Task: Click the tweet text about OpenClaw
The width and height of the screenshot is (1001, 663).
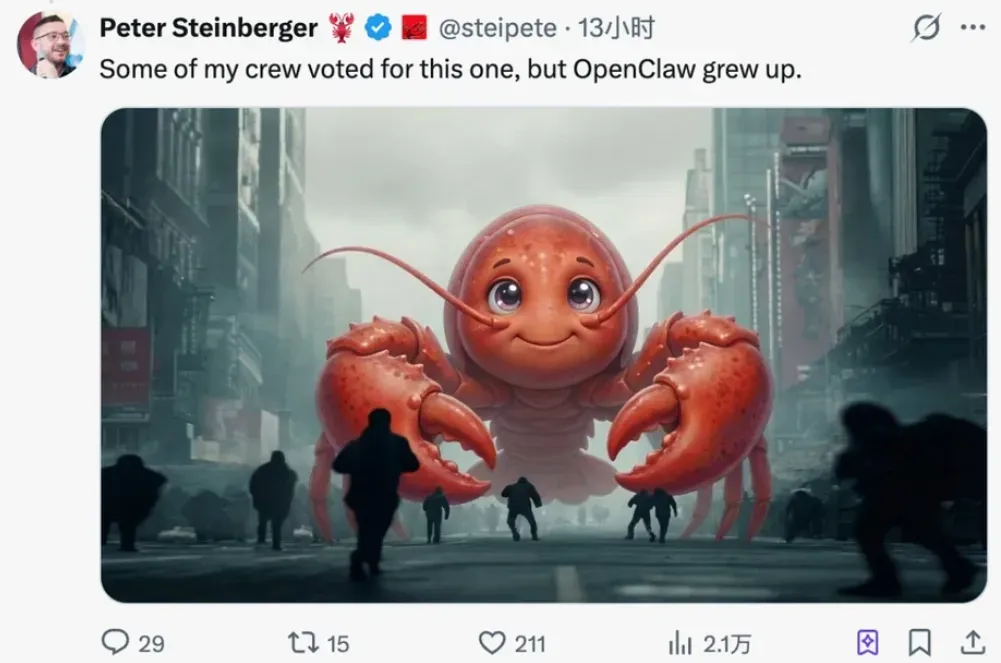Action: [450, 69]
